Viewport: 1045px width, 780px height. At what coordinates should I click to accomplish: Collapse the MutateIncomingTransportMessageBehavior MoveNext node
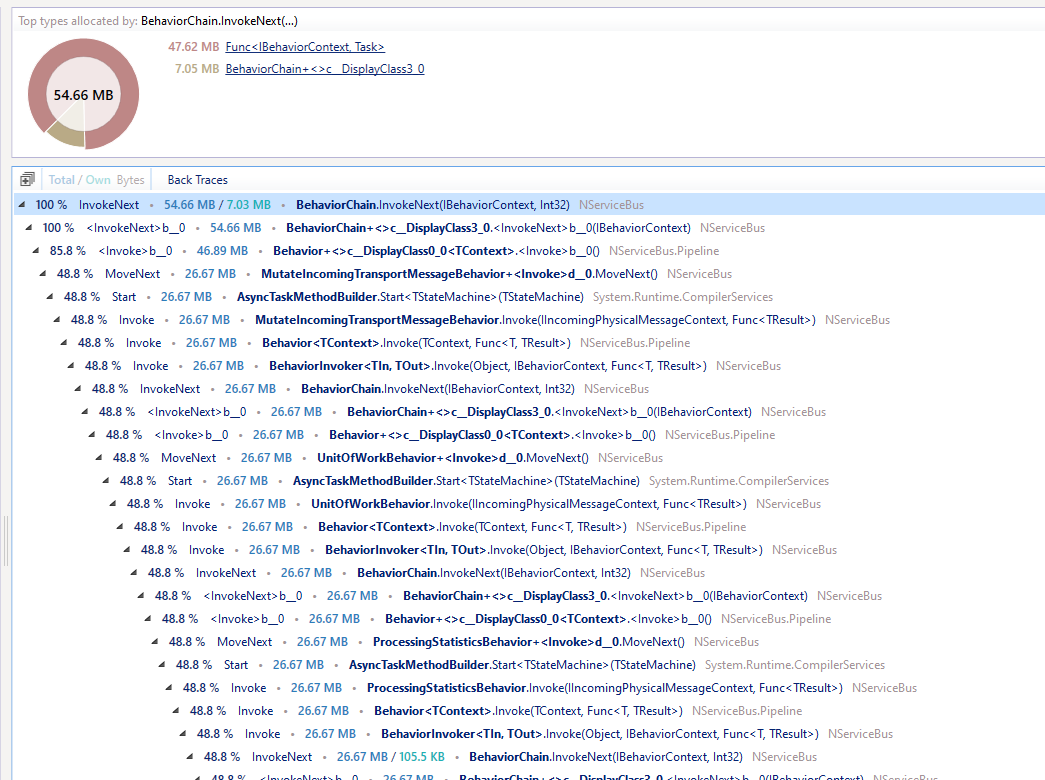[43, 274]
